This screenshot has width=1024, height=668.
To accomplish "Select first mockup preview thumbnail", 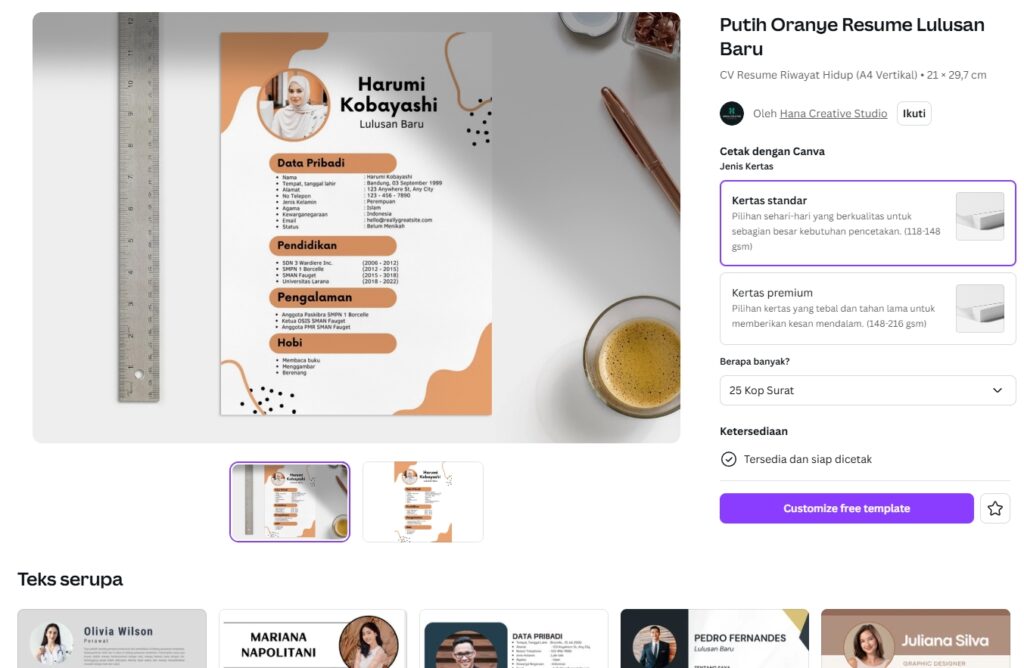I will (289, 501).
